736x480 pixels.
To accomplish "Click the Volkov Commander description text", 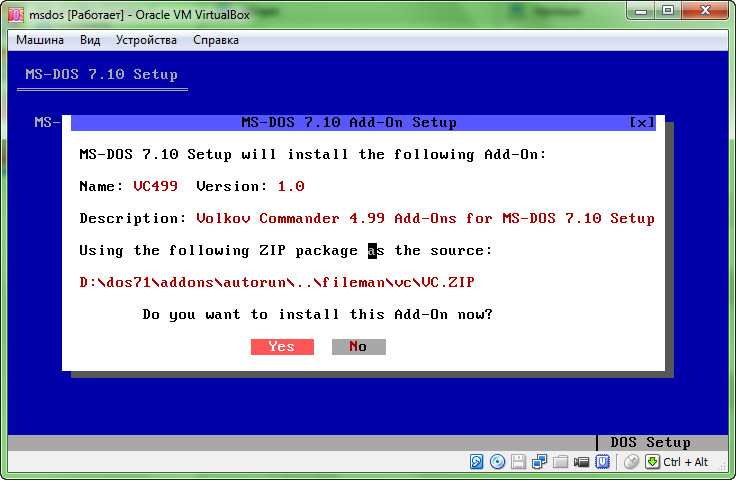I will [x=425, y=218].
